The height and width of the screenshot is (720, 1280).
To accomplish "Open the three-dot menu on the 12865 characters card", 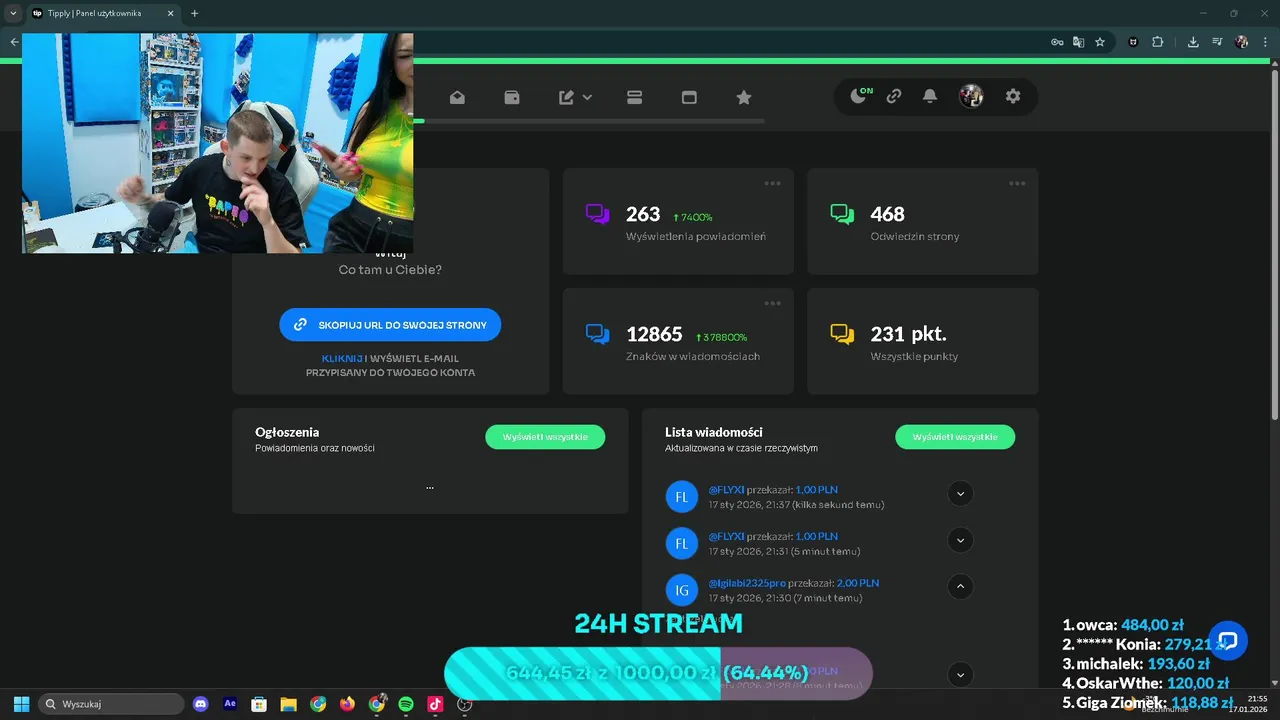I will tap(773, 303).
